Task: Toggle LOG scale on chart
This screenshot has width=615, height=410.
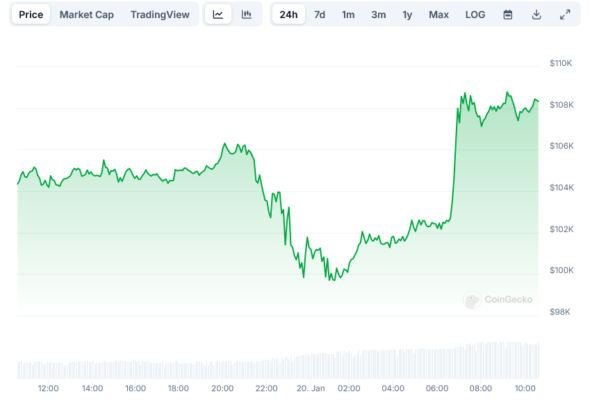Action: tap(475, 15)
